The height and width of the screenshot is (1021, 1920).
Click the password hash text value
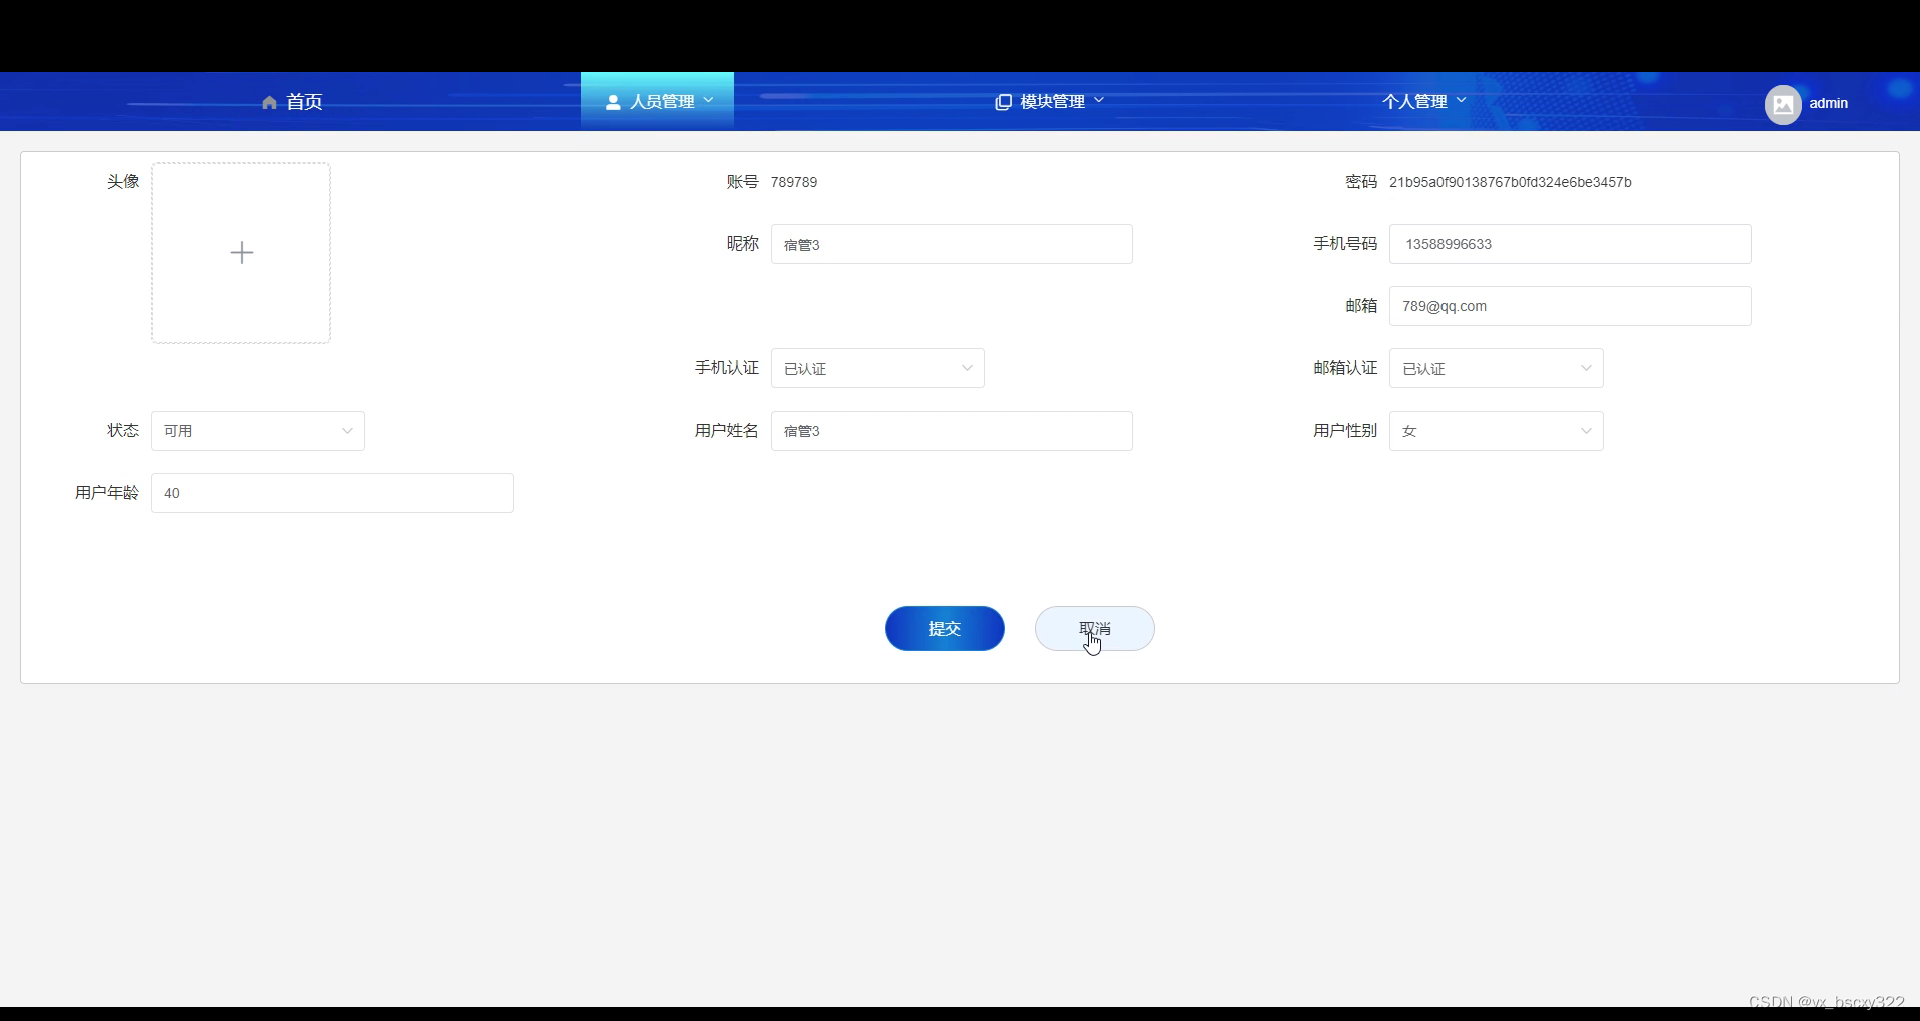[x=1510, y=182]
